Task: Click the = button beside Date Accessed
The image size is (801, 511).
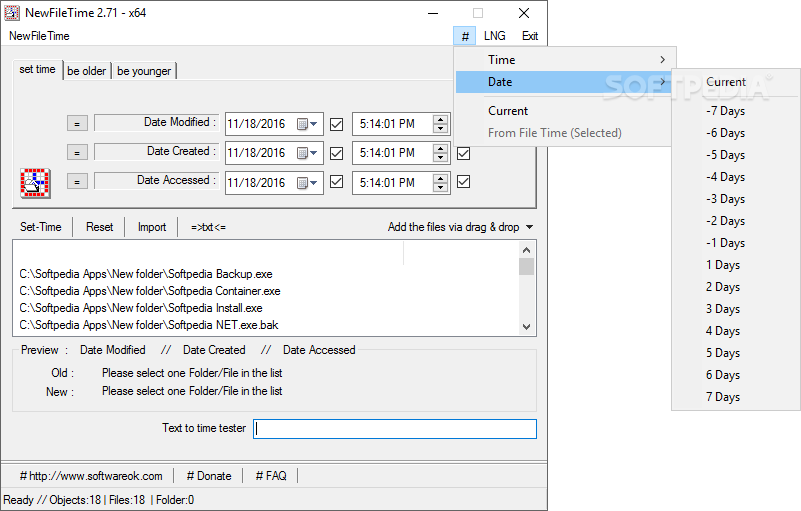Action: pos(77,181)
